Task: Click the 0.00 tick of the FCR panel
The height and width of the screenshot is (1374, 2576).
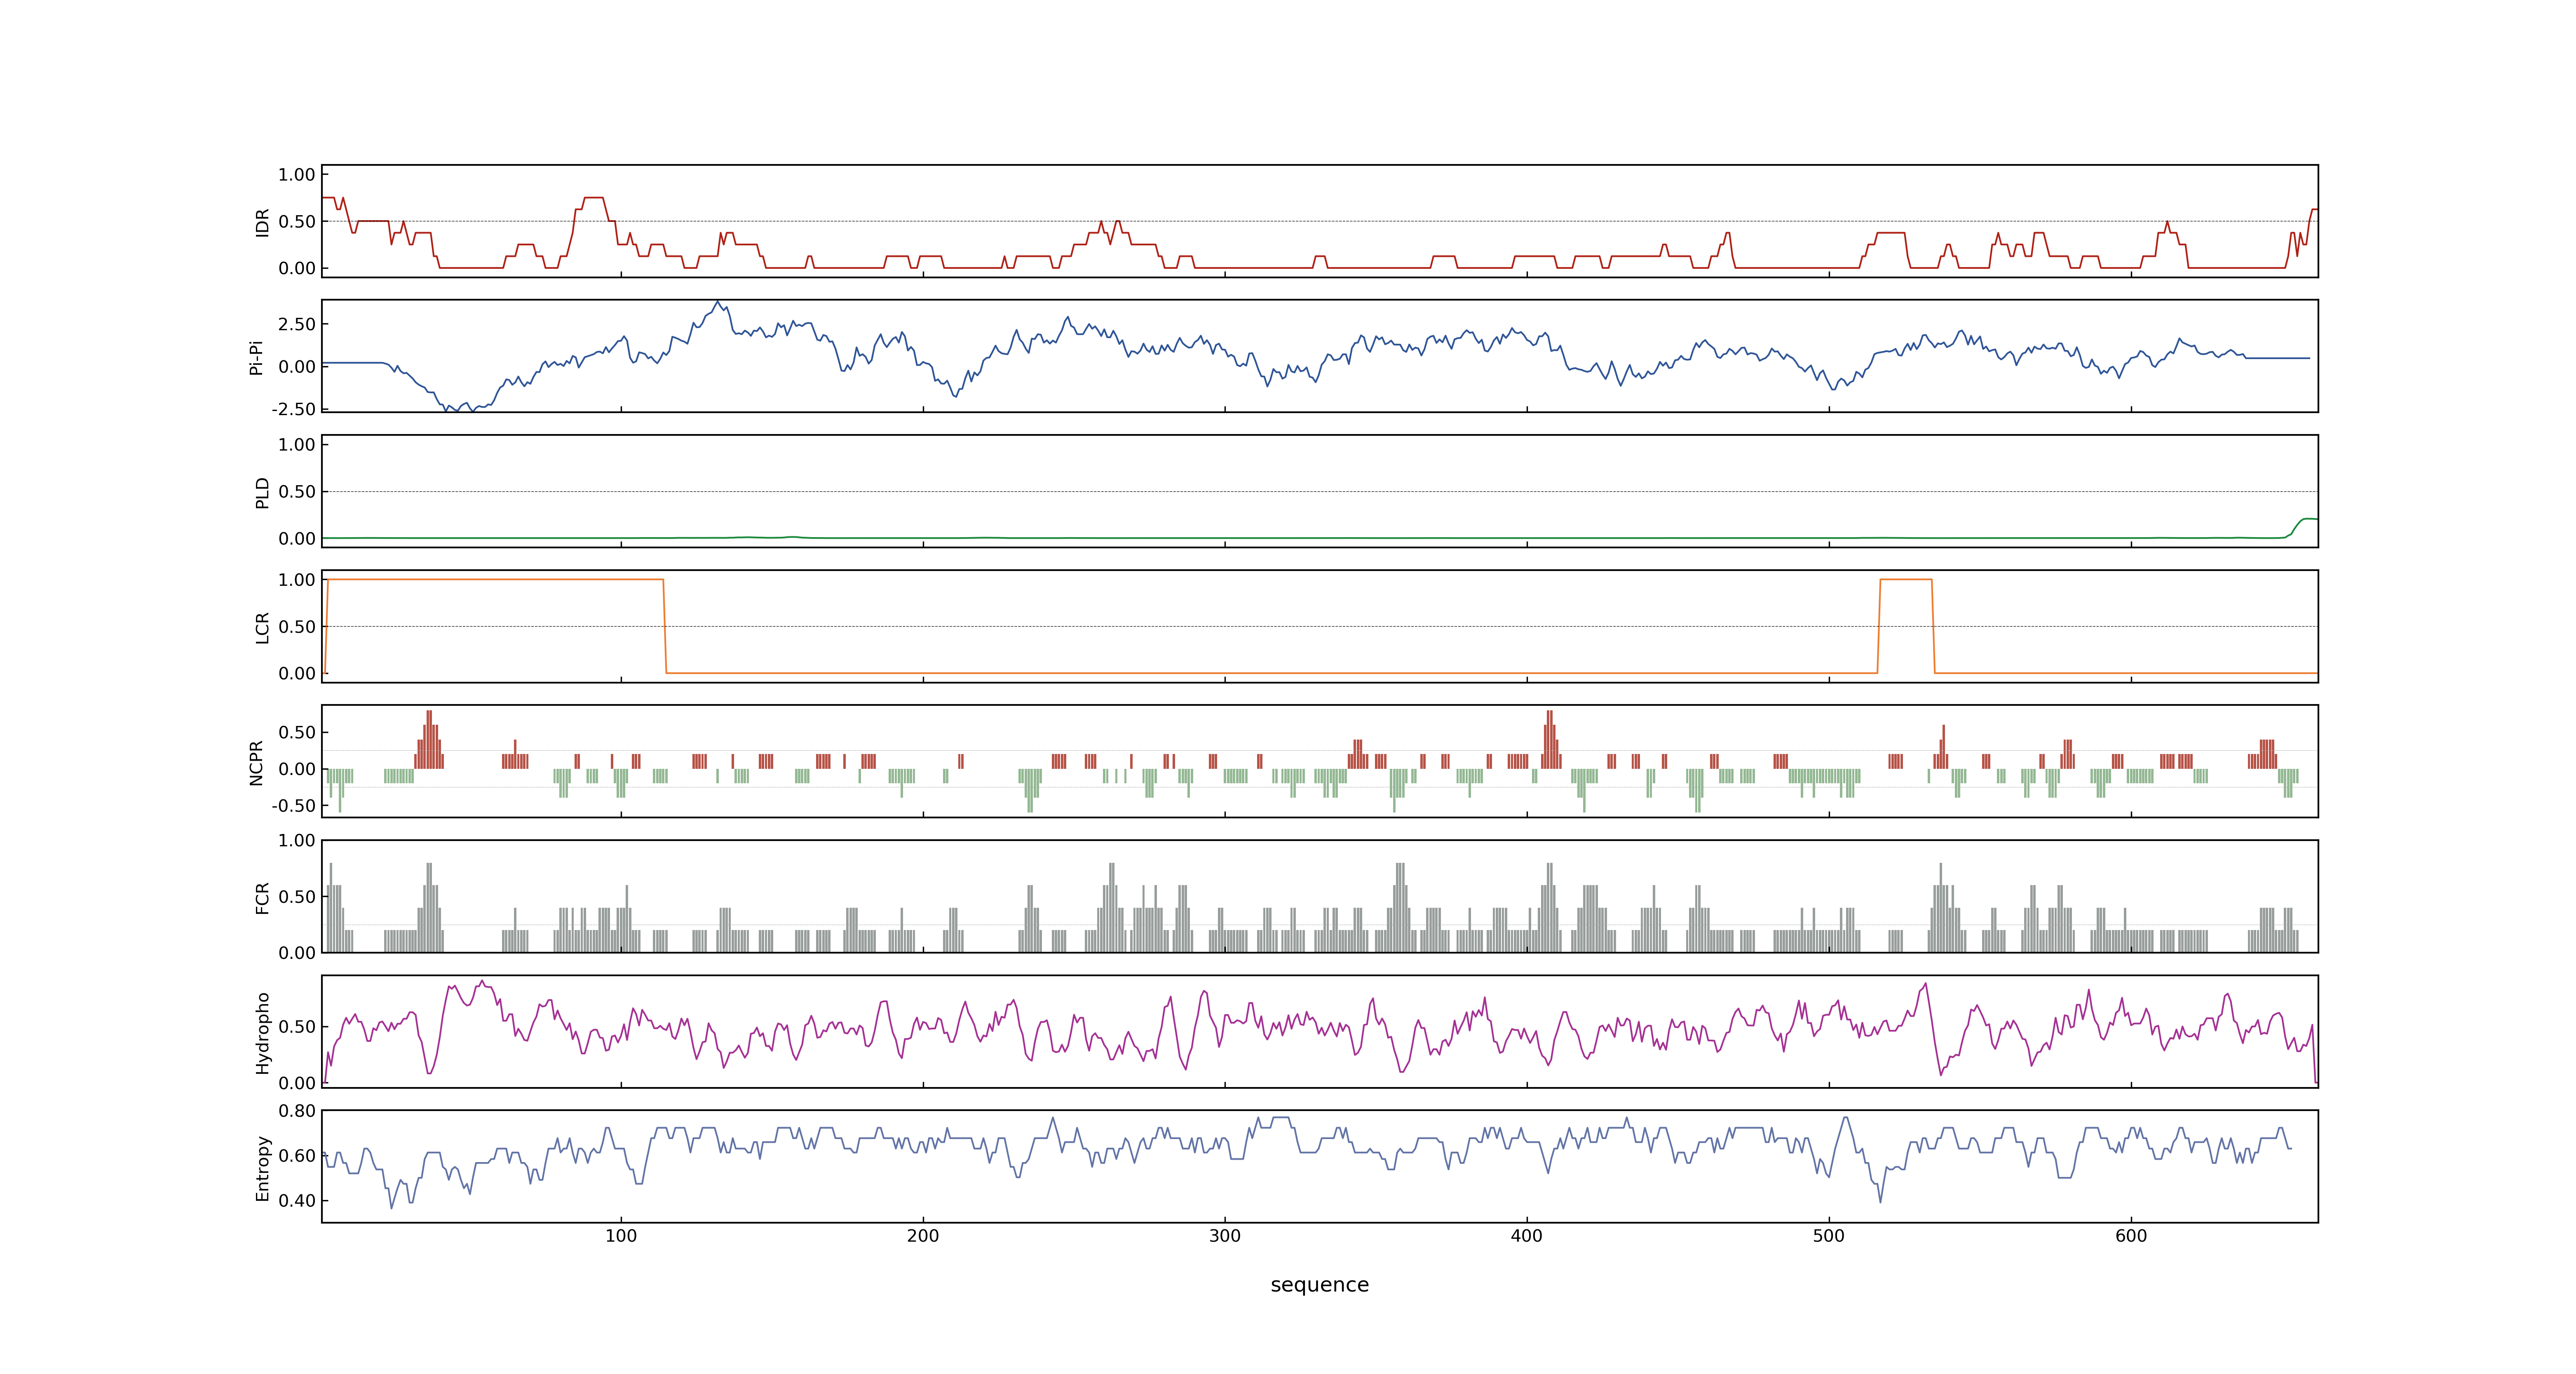Action: click(297, 953)
